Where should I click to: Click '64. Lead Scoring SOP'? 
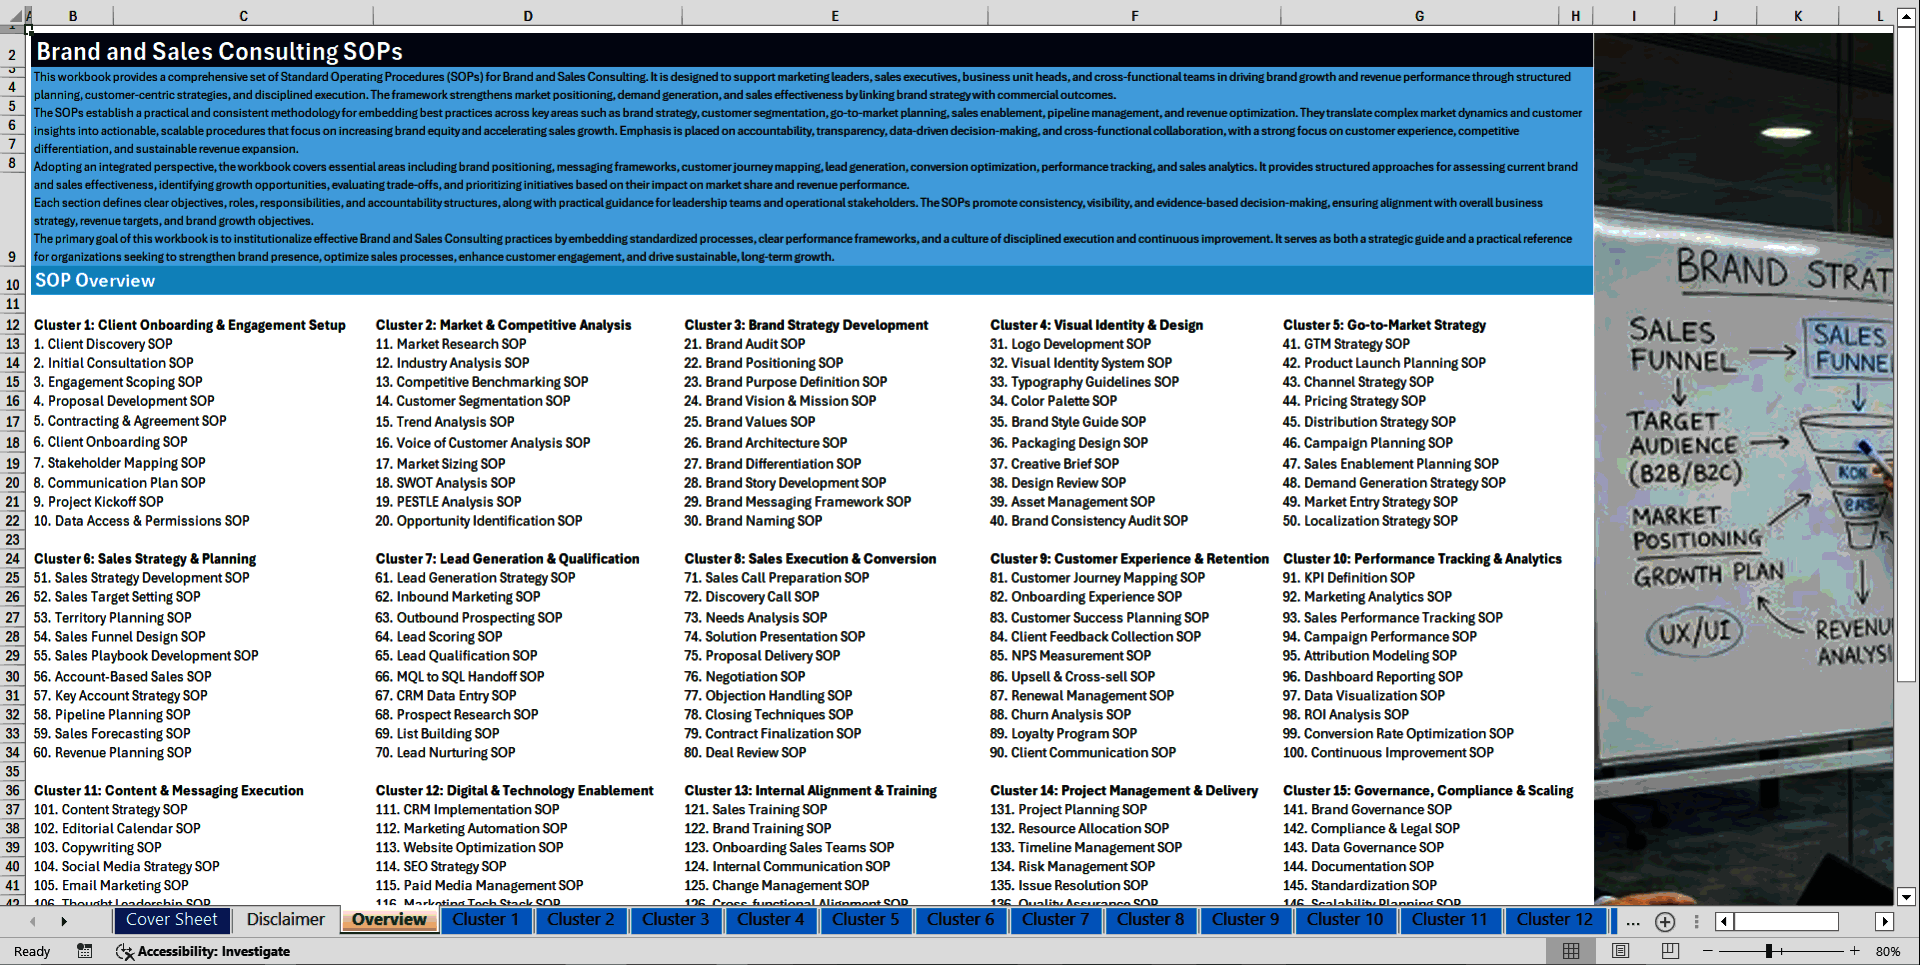pyautogui.click(x=439, y=637)
